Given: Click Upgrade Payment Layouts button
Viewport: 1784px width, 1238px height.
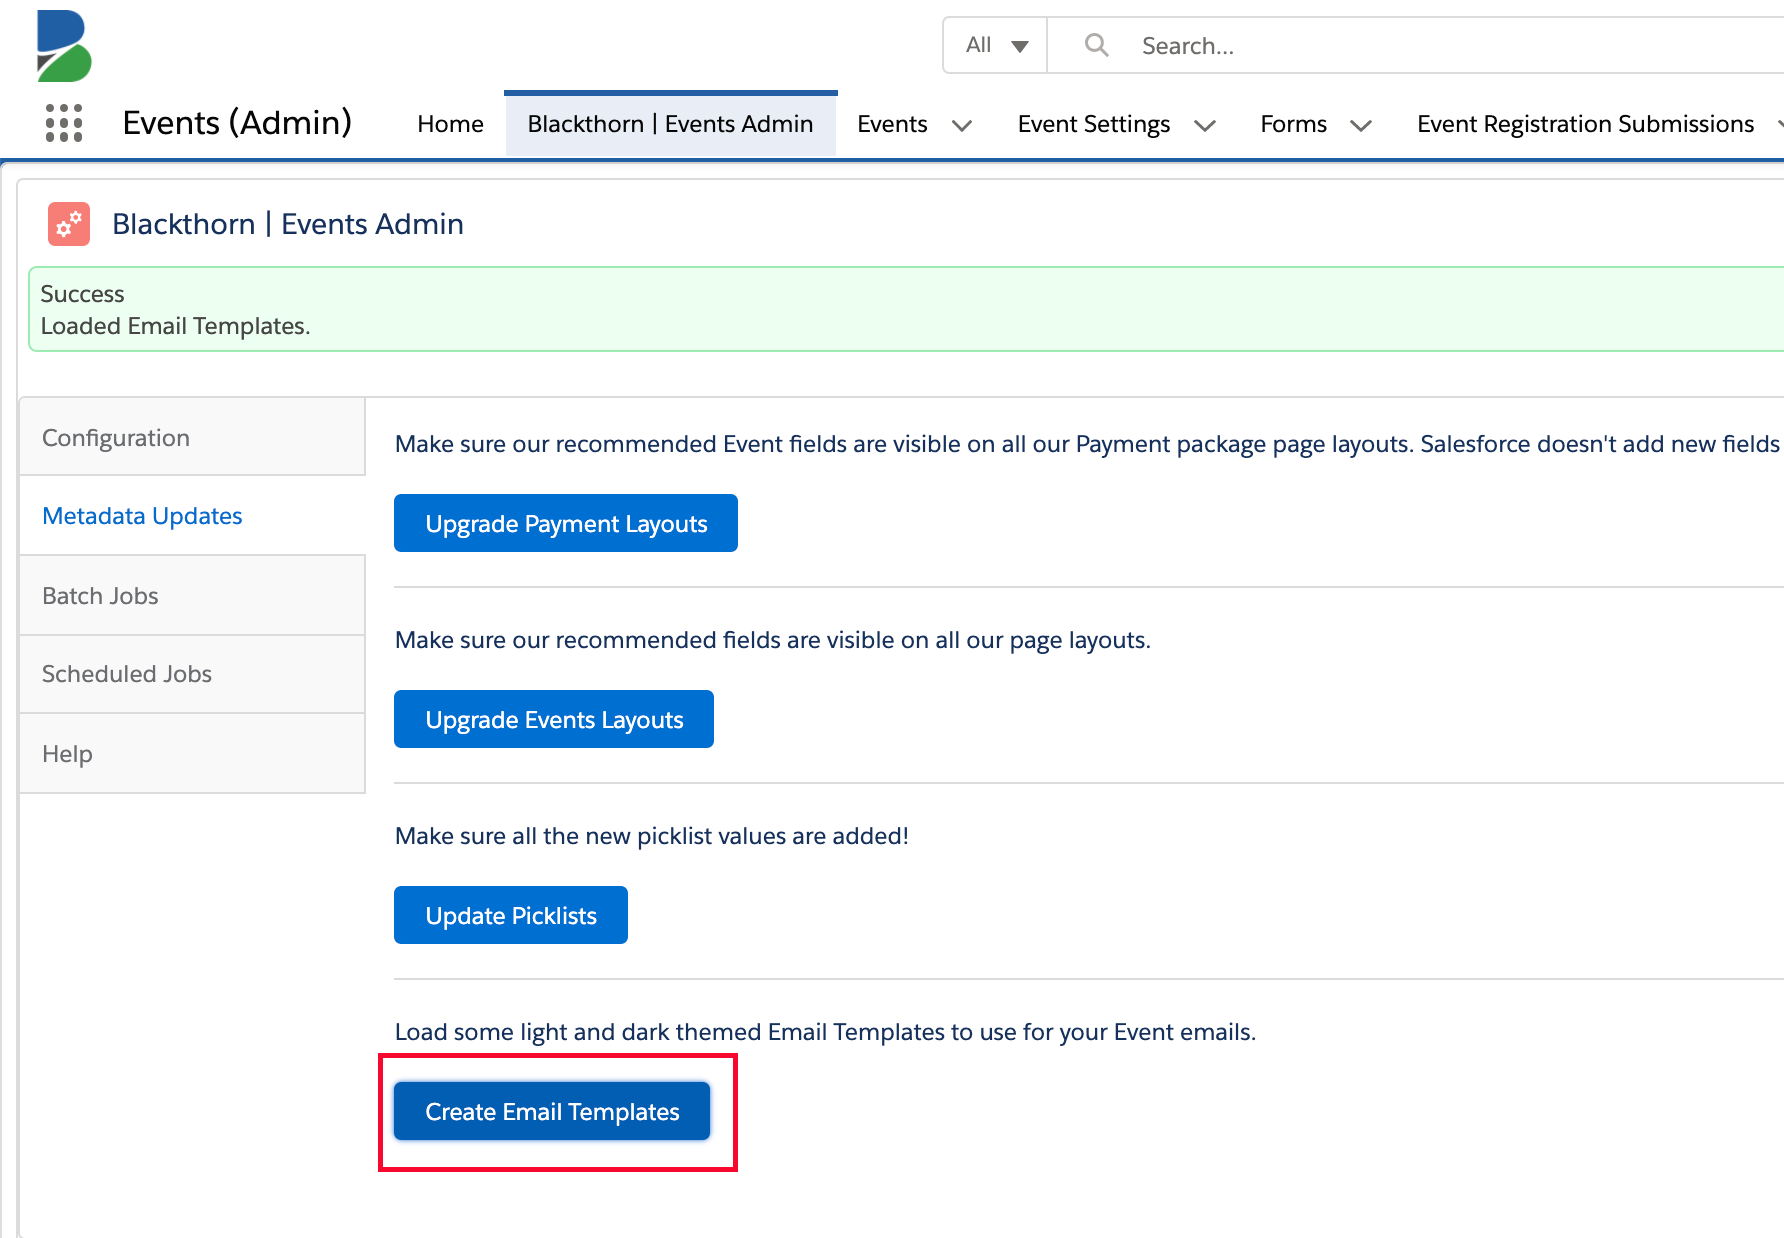Looking at the screenshot, I should click(566, 523).
